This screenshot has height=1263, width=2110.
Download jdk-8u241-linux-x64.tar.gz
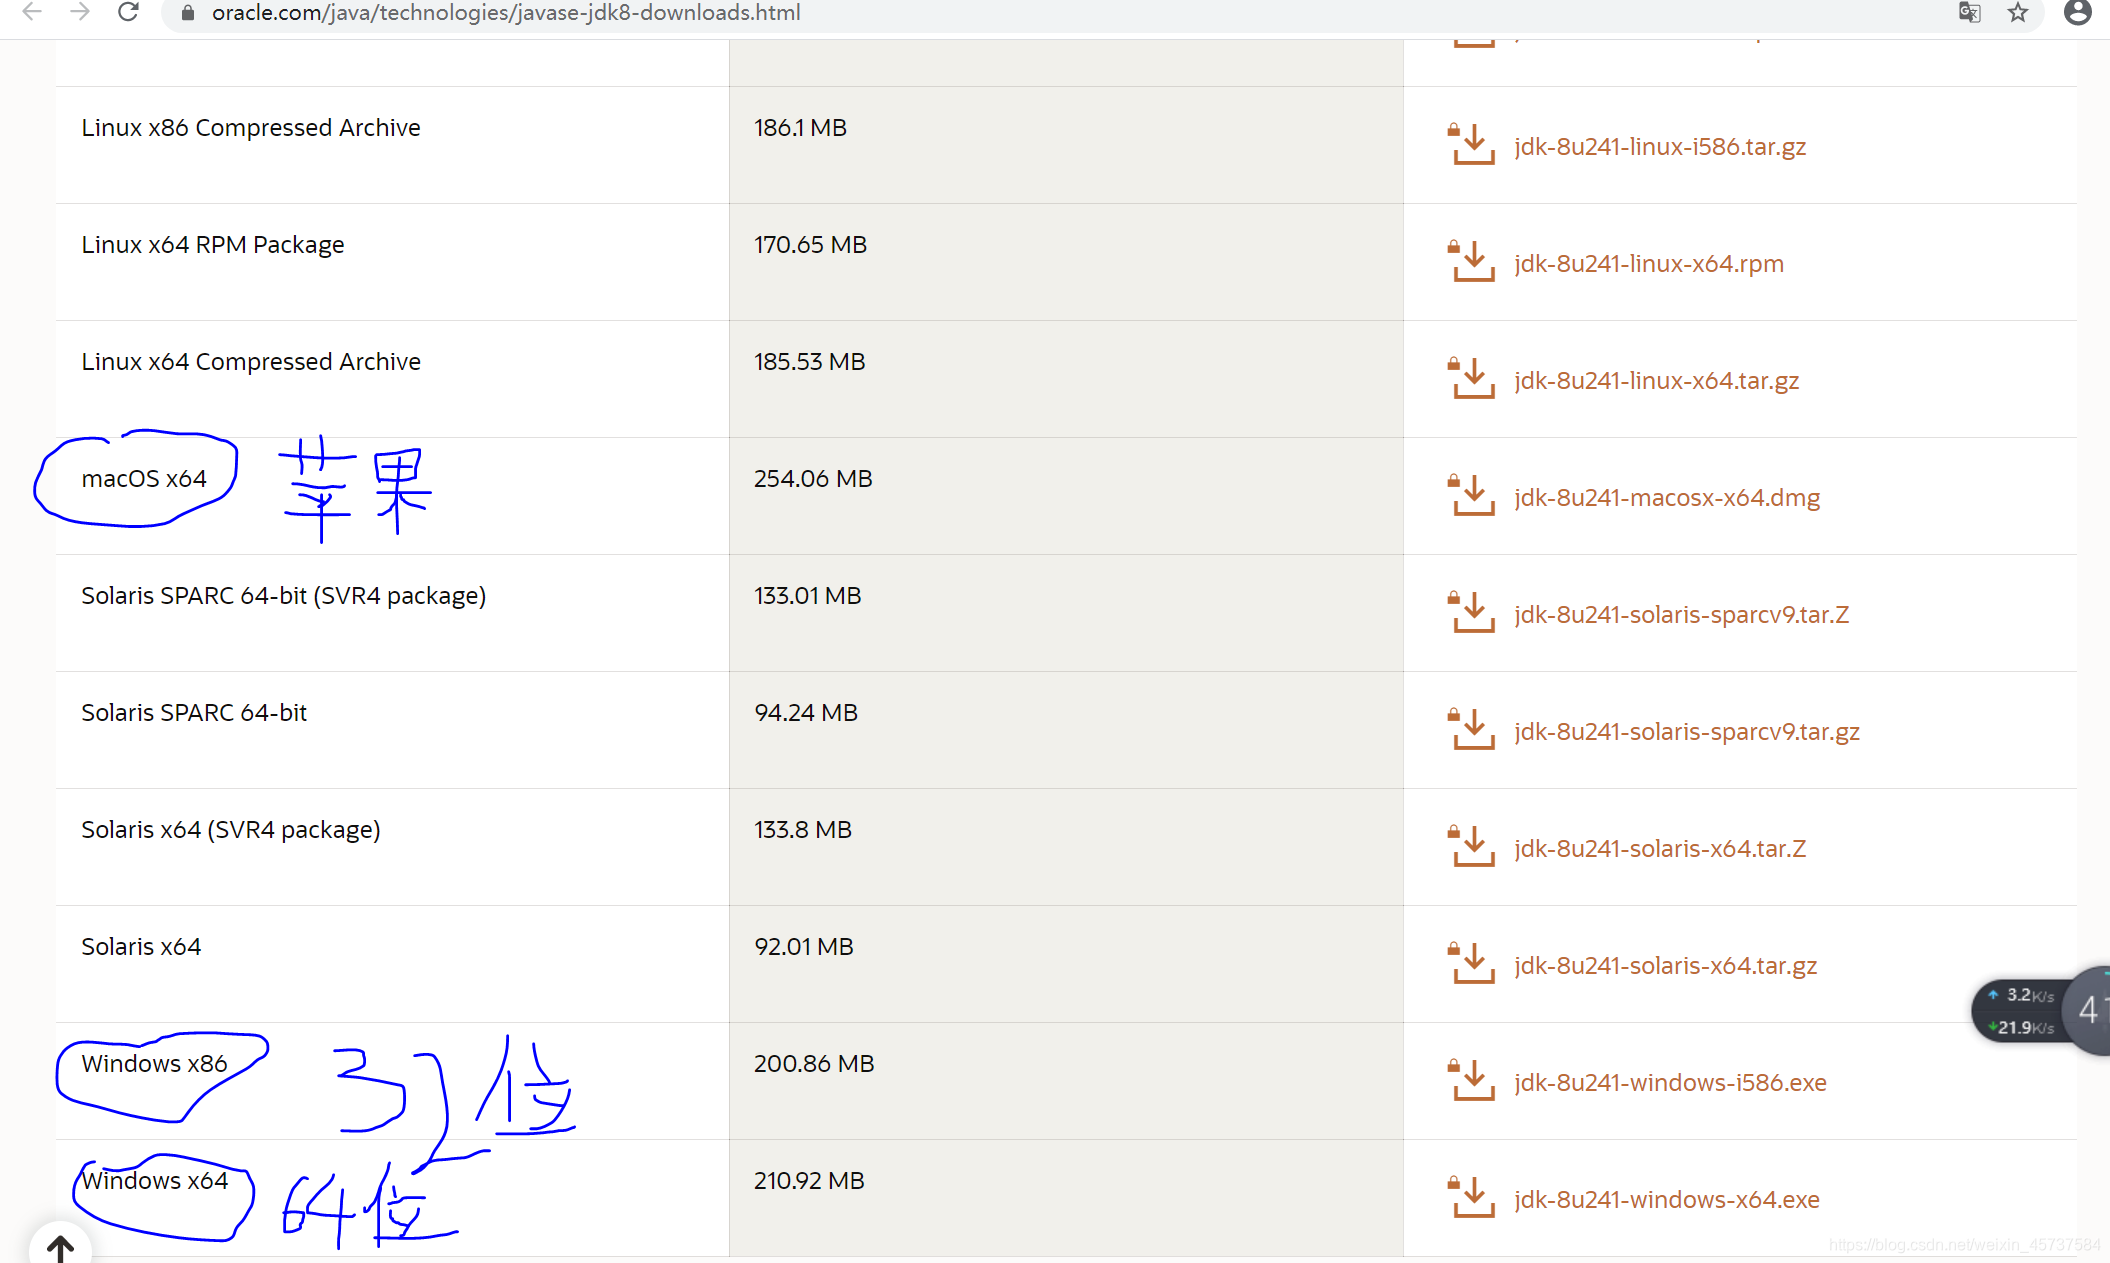[1656, 381]
